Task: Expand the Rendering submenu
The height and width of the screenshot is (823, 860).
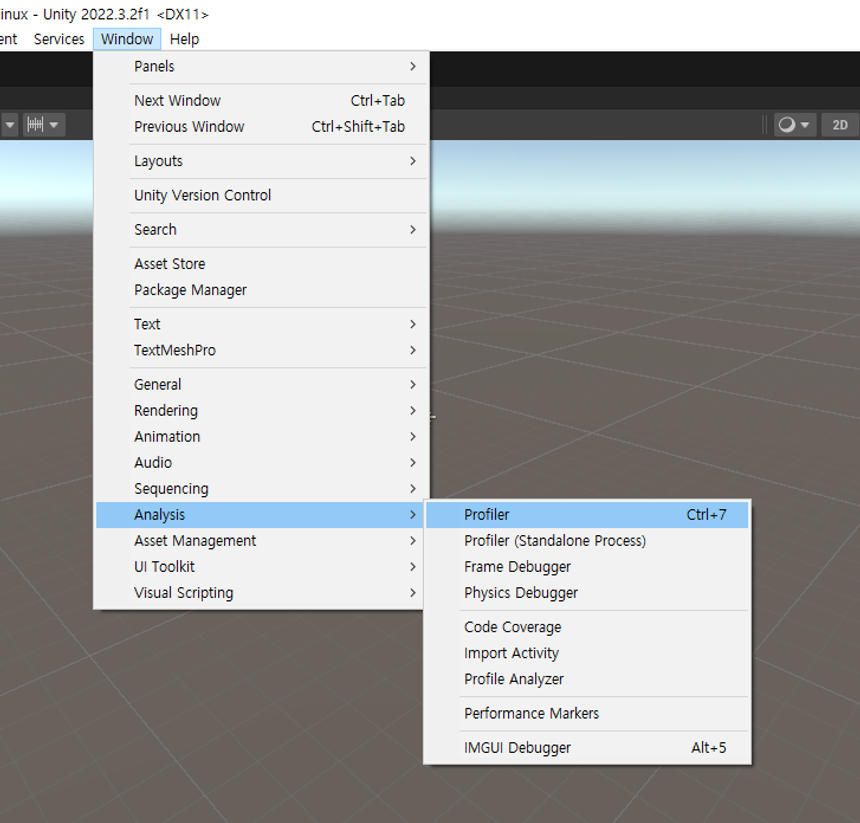Action: tap(259, 411)
